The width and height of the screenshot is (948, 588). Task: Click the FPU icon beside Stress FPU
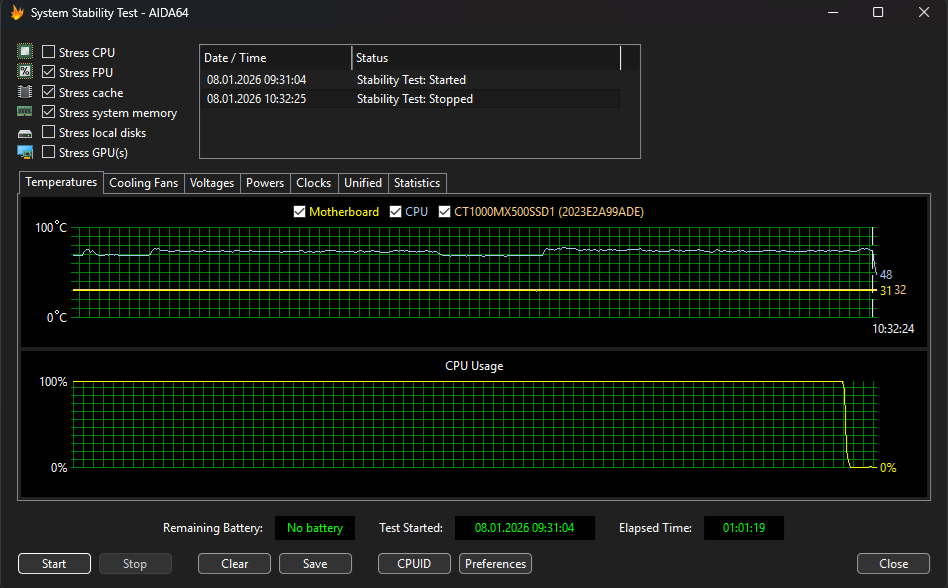[25, 72]
